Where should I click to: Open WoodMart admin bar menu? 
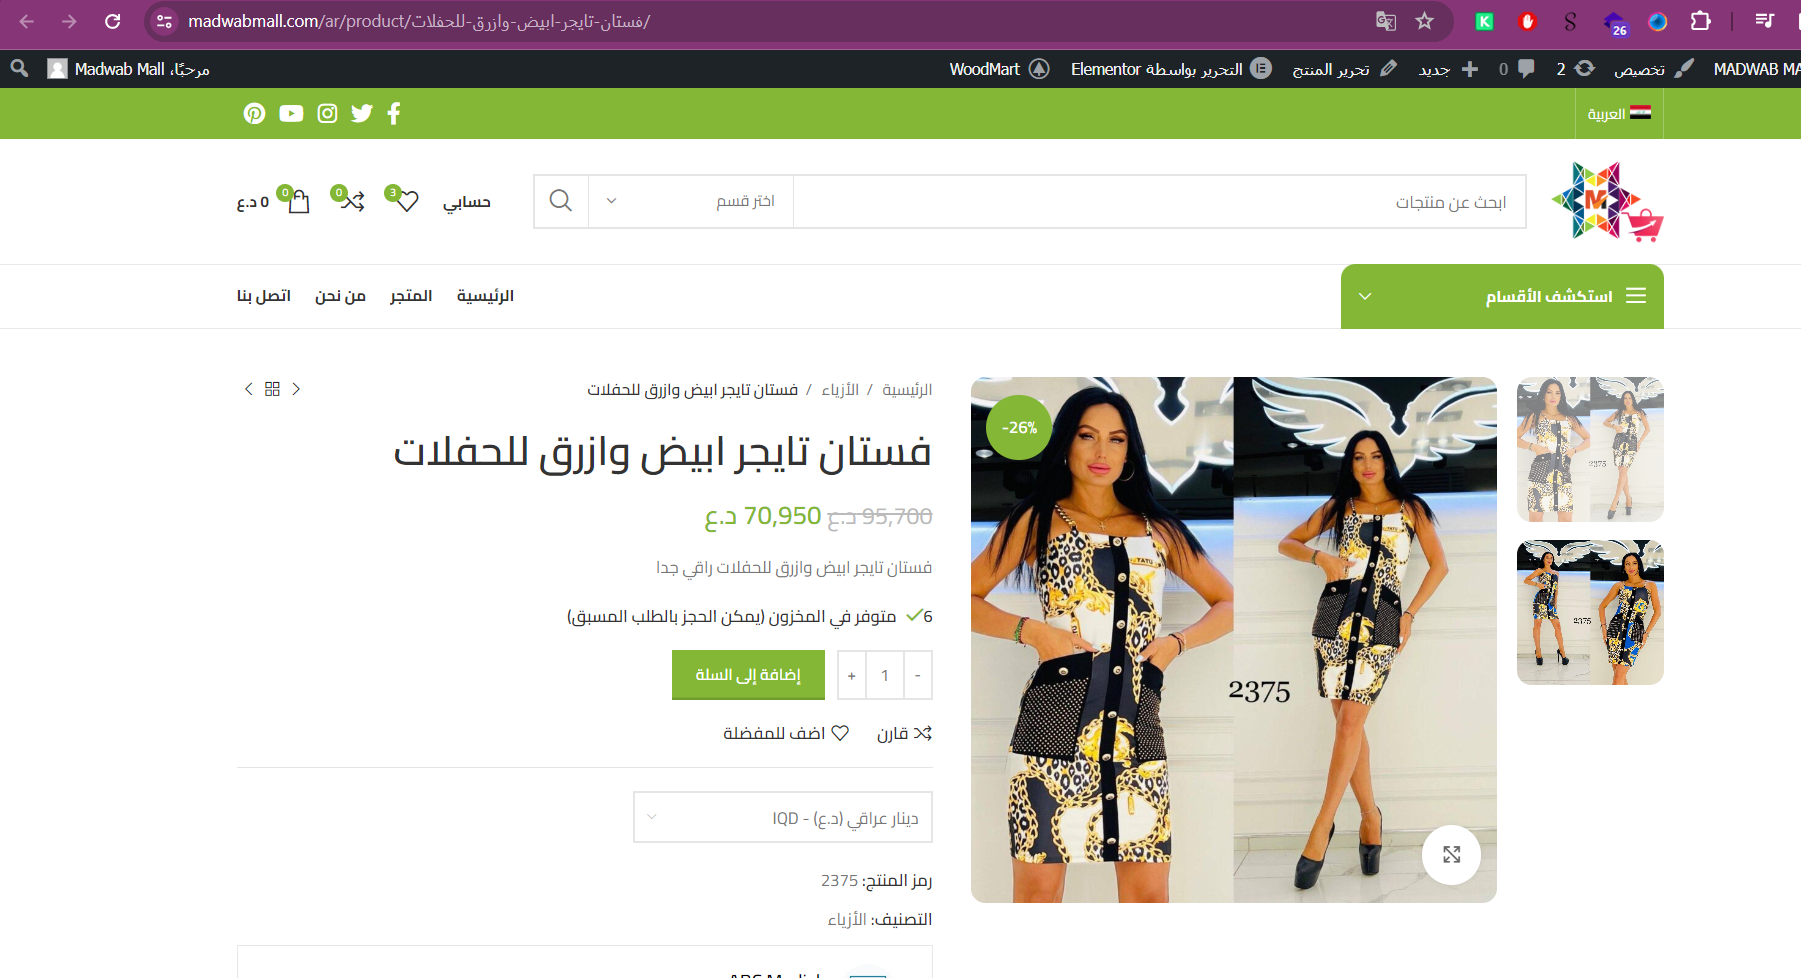(999, 69)
